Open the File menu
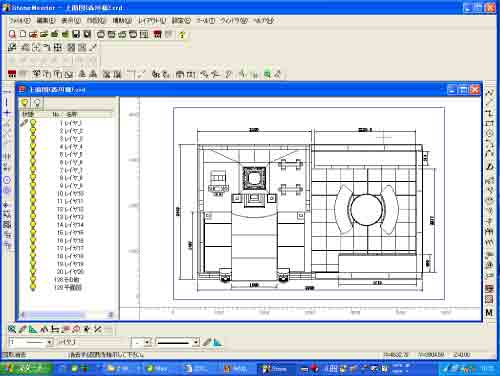Image resolution: width=500 pixels, height=376 pixels. coord(20,21)
